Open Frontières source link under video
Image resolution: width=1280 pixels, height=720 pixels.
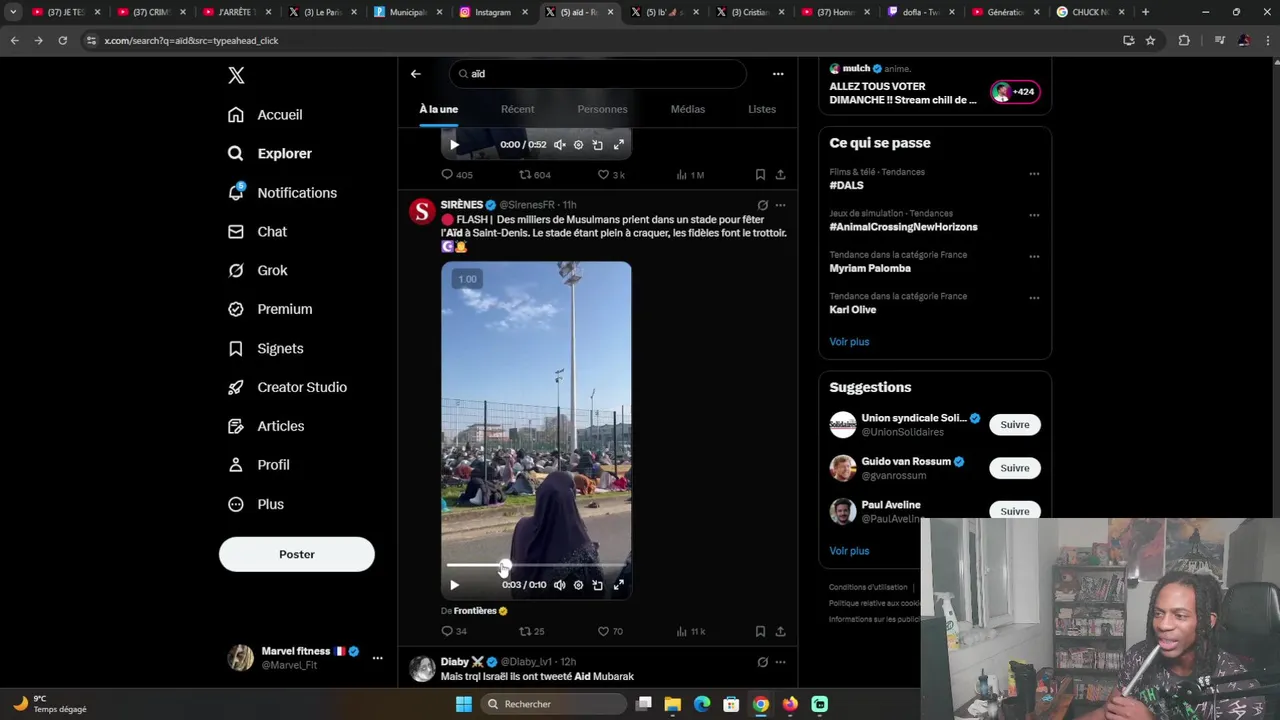(x=475, y=611)
